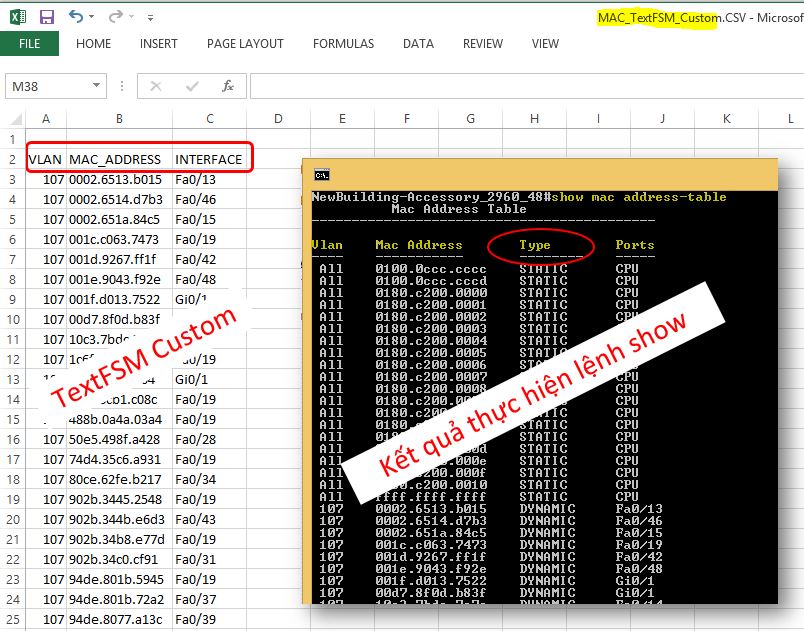Image resolution: width=804 pixels, height=631 pixels.
Task: Switch to the PAGE LAYOUT tab
Action: pyautogui.click(x=245, y=44)
